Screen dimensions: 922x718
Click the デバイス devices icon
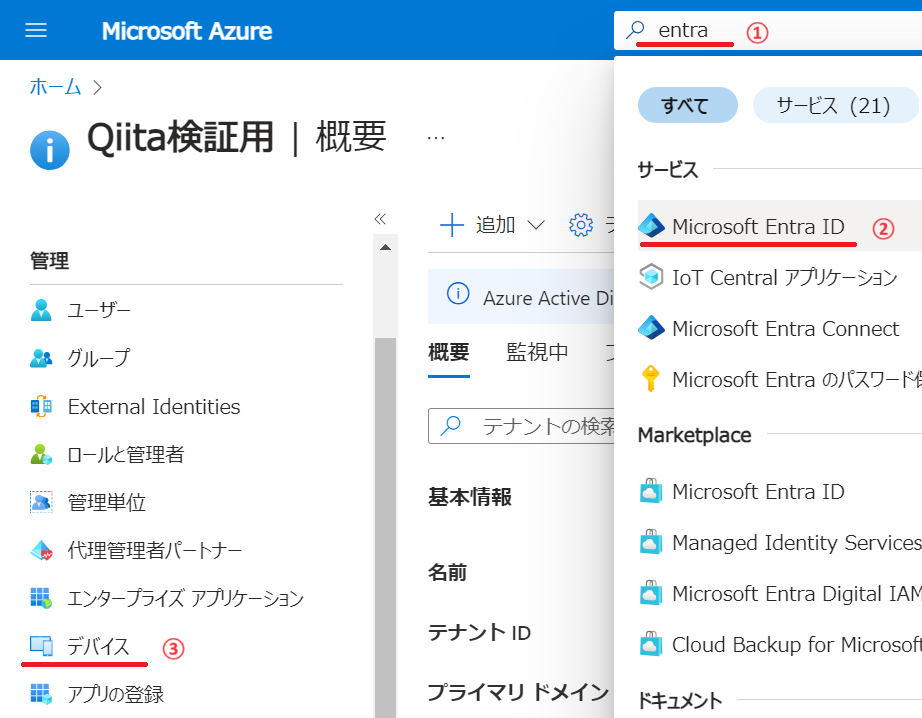point(41,646)
